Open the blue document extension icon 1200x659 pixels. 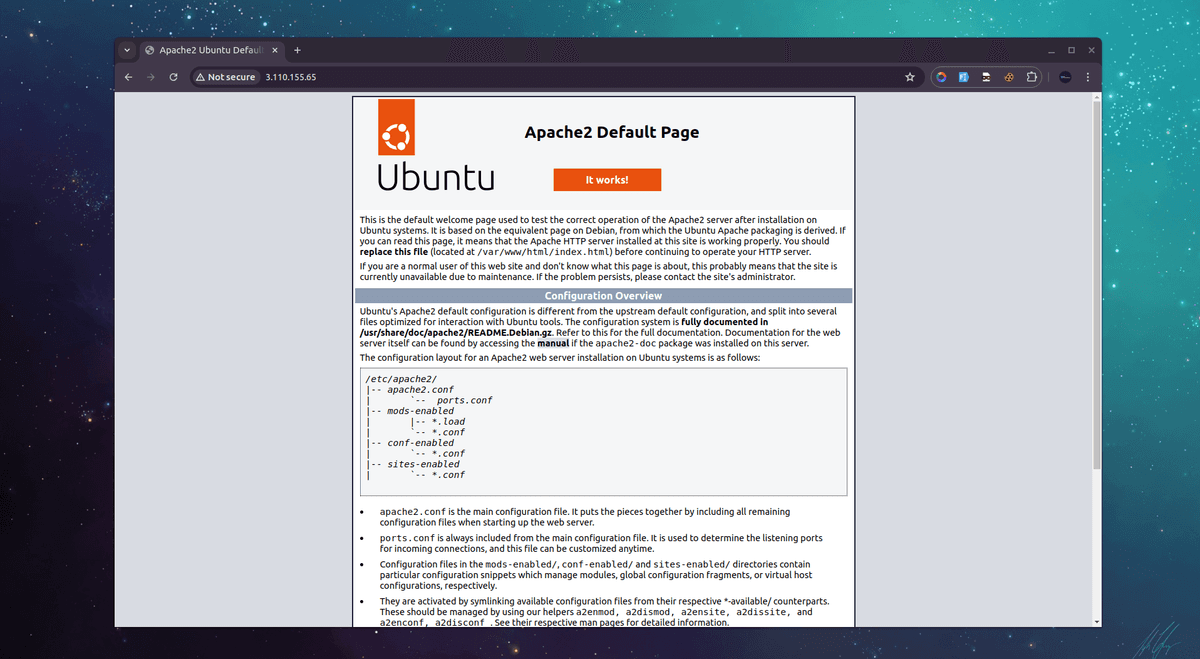click(x=963, y=77)
